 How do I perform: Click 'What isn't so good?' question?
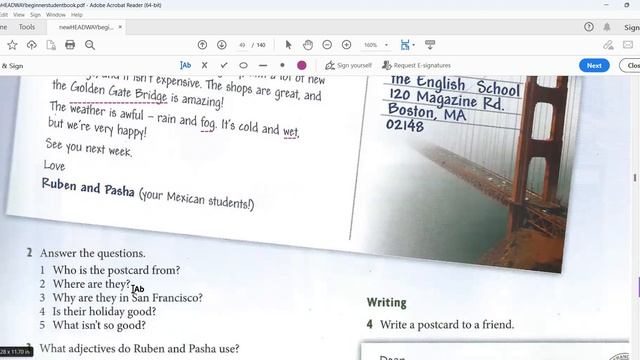[99, 325]
